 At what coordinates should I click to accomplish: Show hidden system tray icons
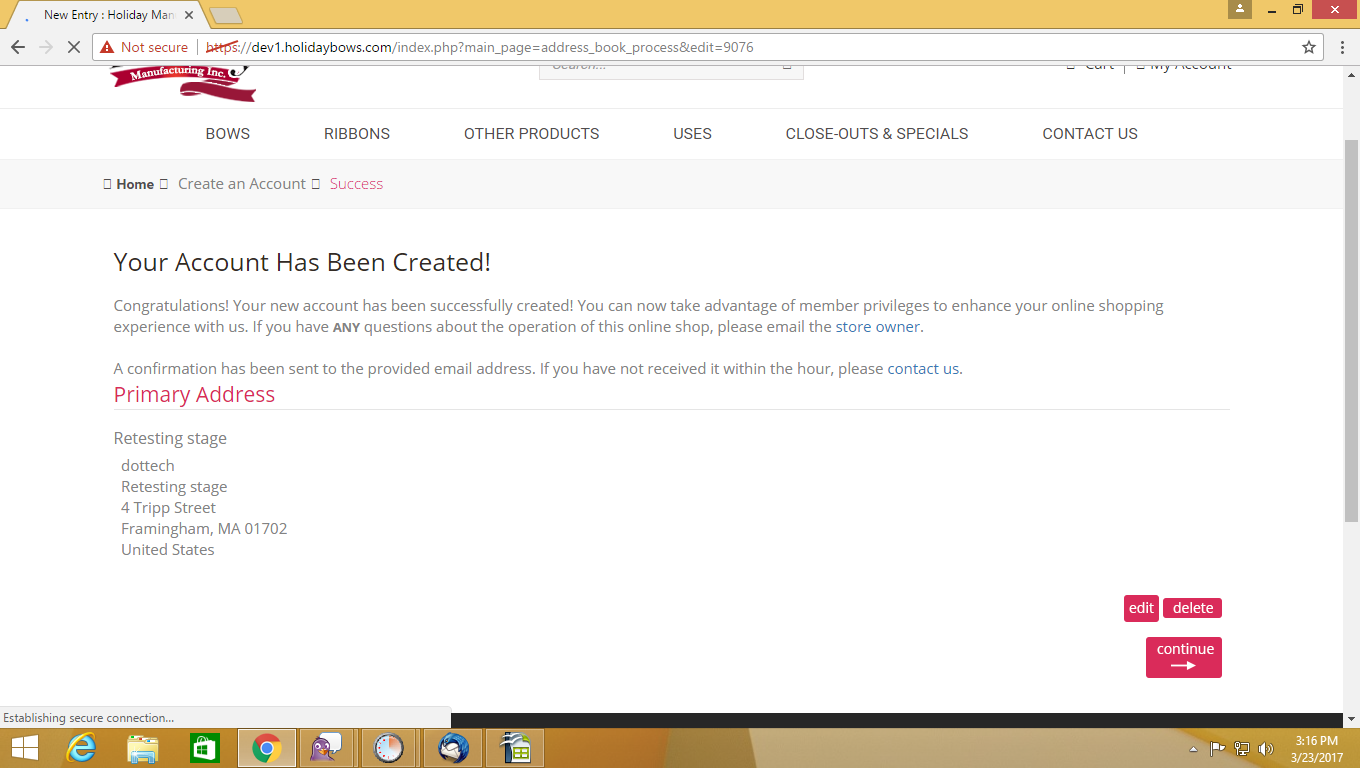(x=1193, y=749)
